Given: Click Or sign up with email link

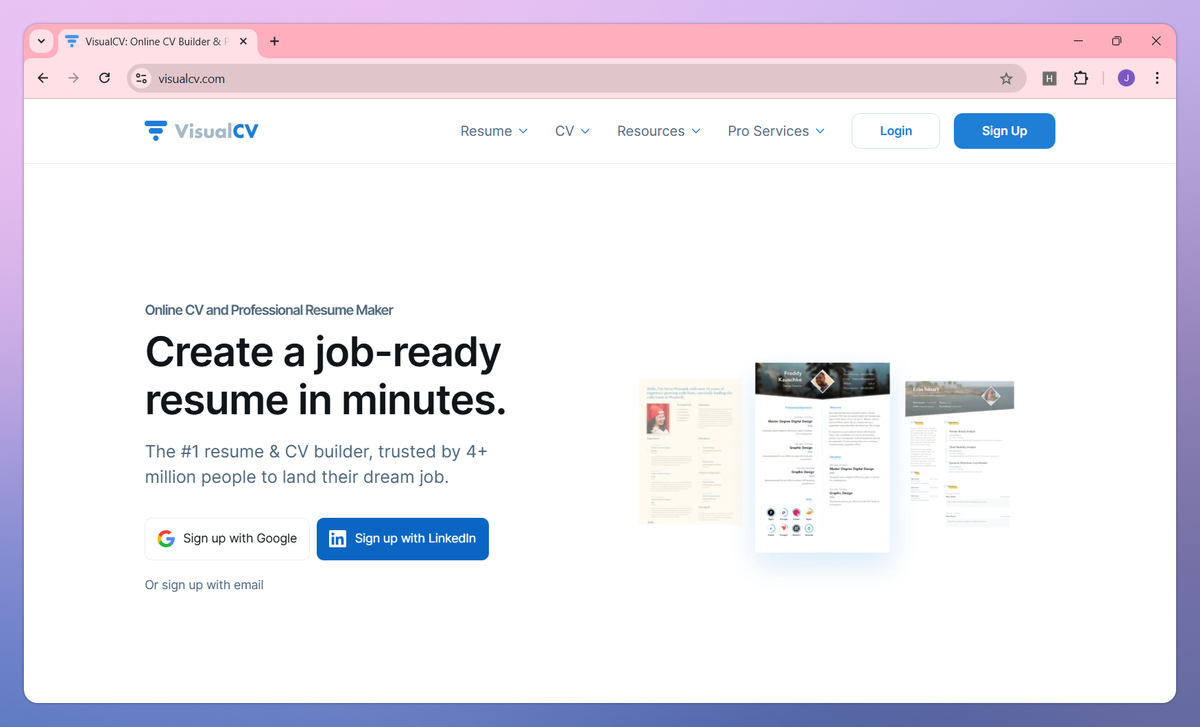Looking at the screenshot, I should pos(204,585).
